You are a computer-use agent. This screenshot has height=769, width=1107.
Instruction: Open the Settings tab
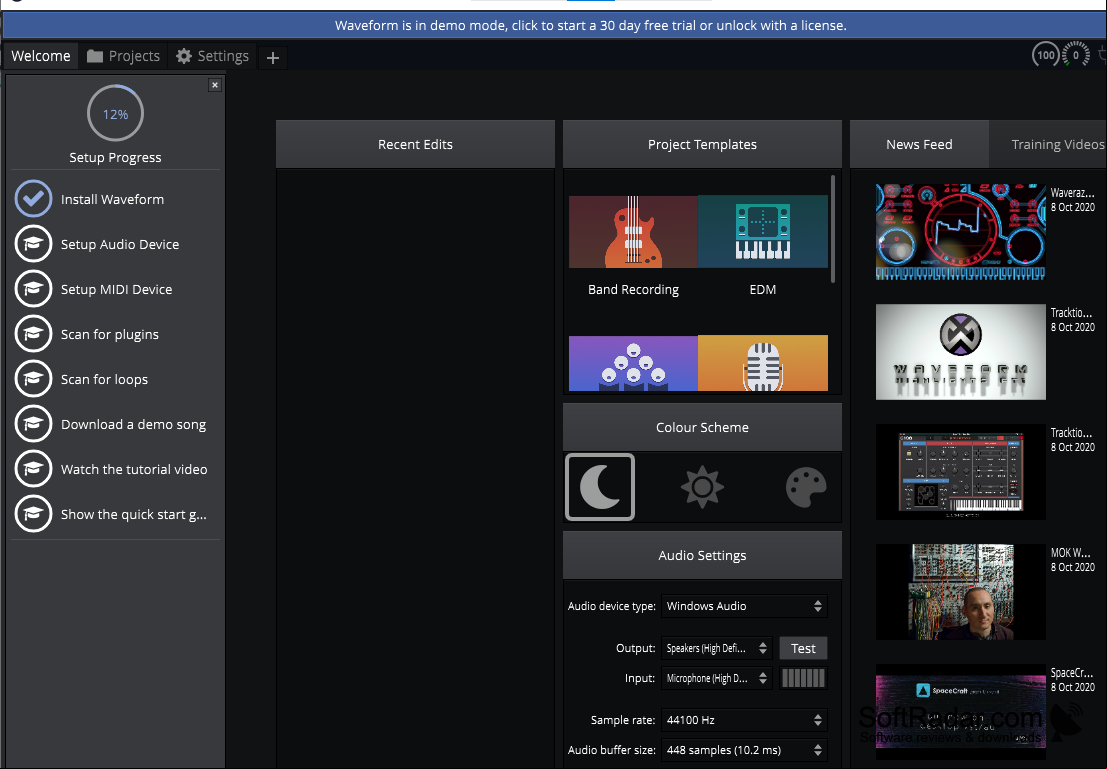213,56
